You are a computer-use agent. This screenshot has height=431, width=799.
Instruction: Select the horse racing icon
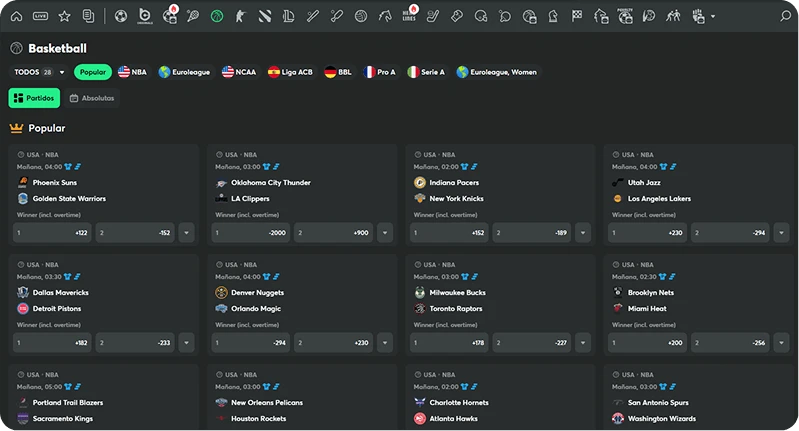(385, 16)
